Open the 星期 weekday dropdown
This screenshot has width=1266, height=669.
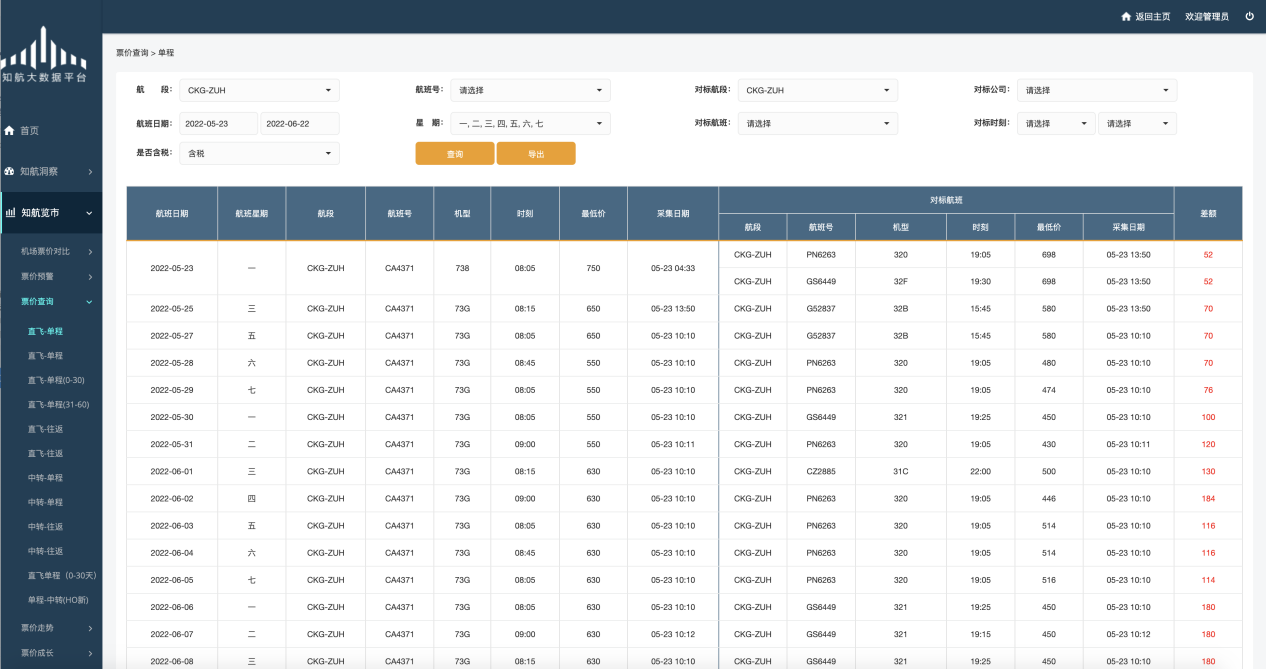point(530,123)
